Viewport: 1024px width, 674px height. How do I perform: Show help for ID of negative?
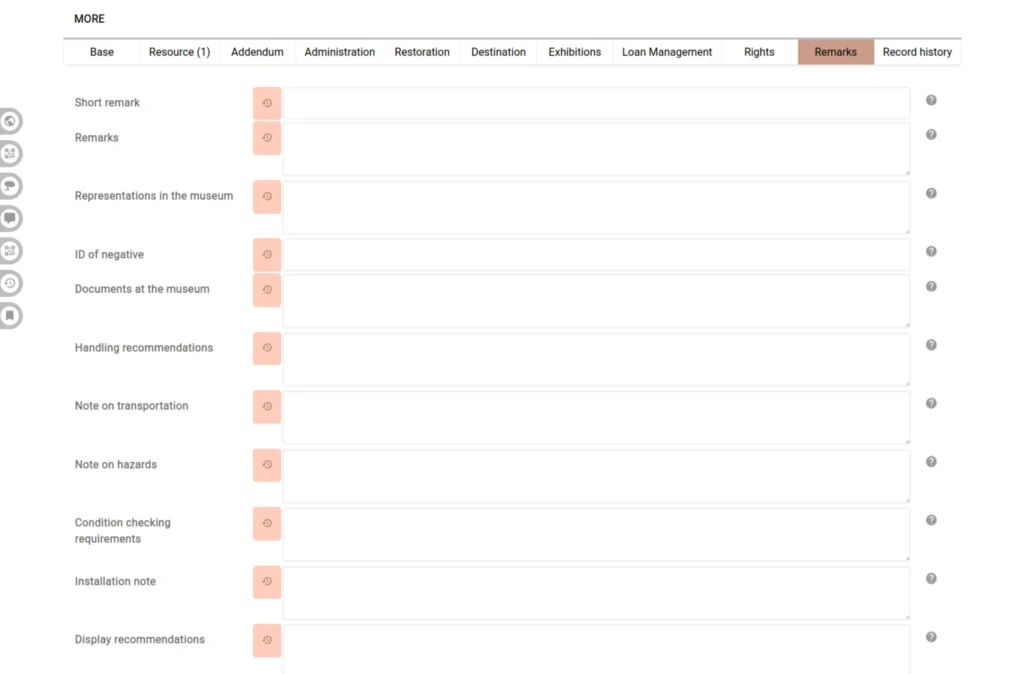[931, 251]
